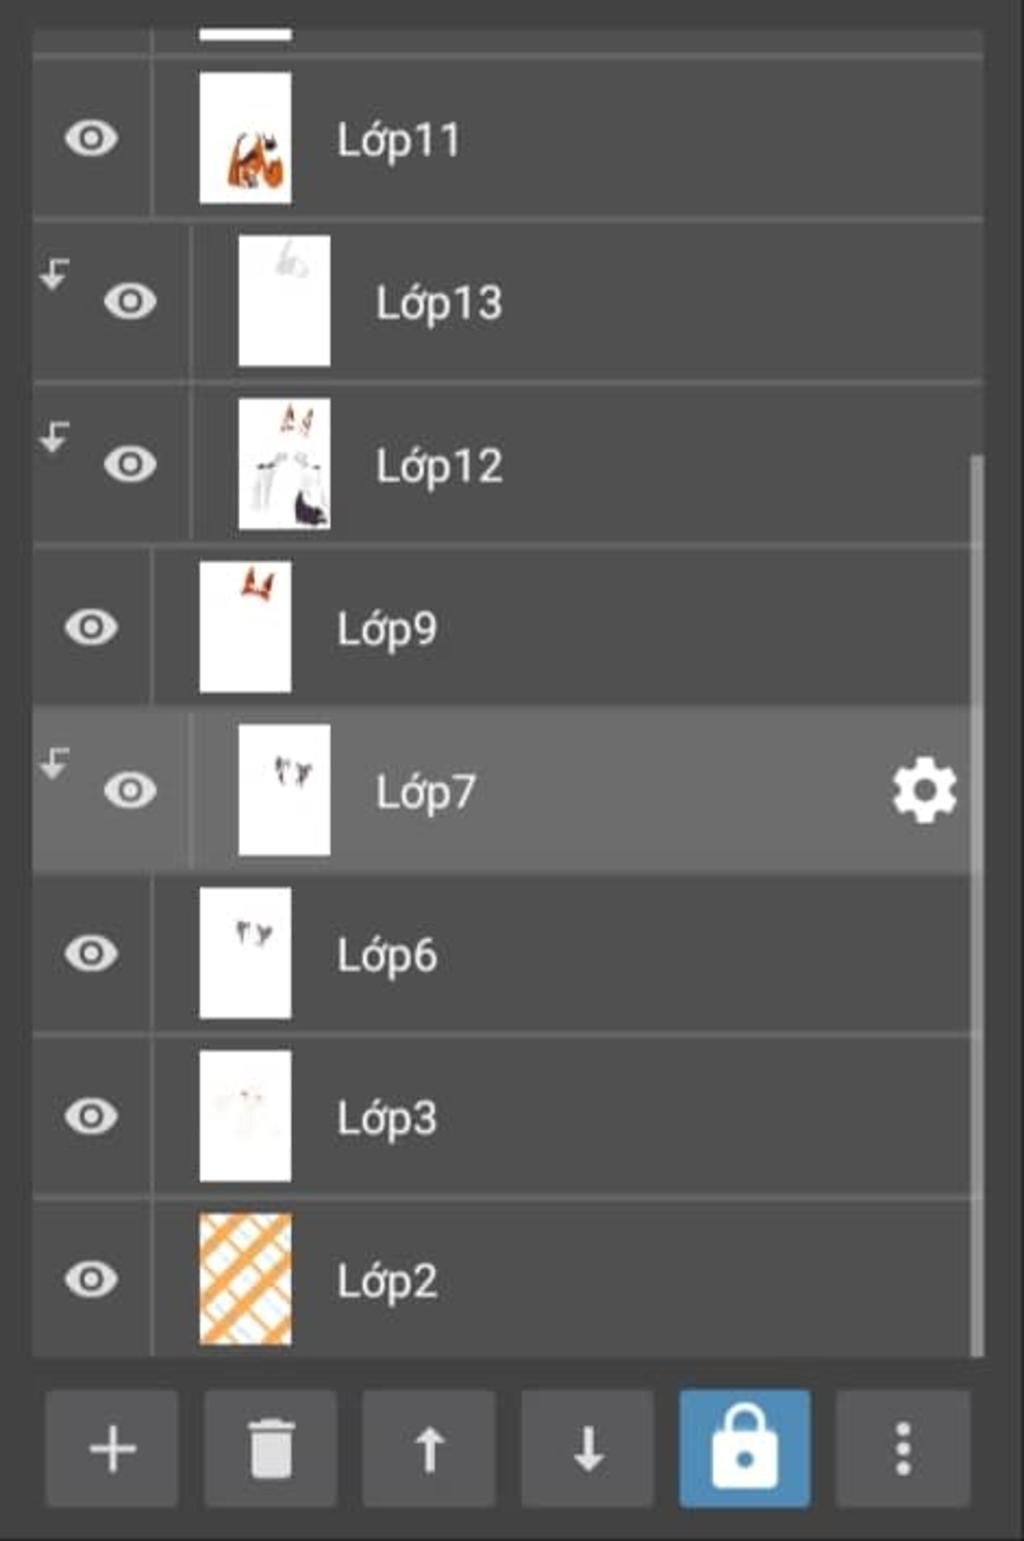
Task: Toggle the blue layer lock button
Action: pos(745,1448)
